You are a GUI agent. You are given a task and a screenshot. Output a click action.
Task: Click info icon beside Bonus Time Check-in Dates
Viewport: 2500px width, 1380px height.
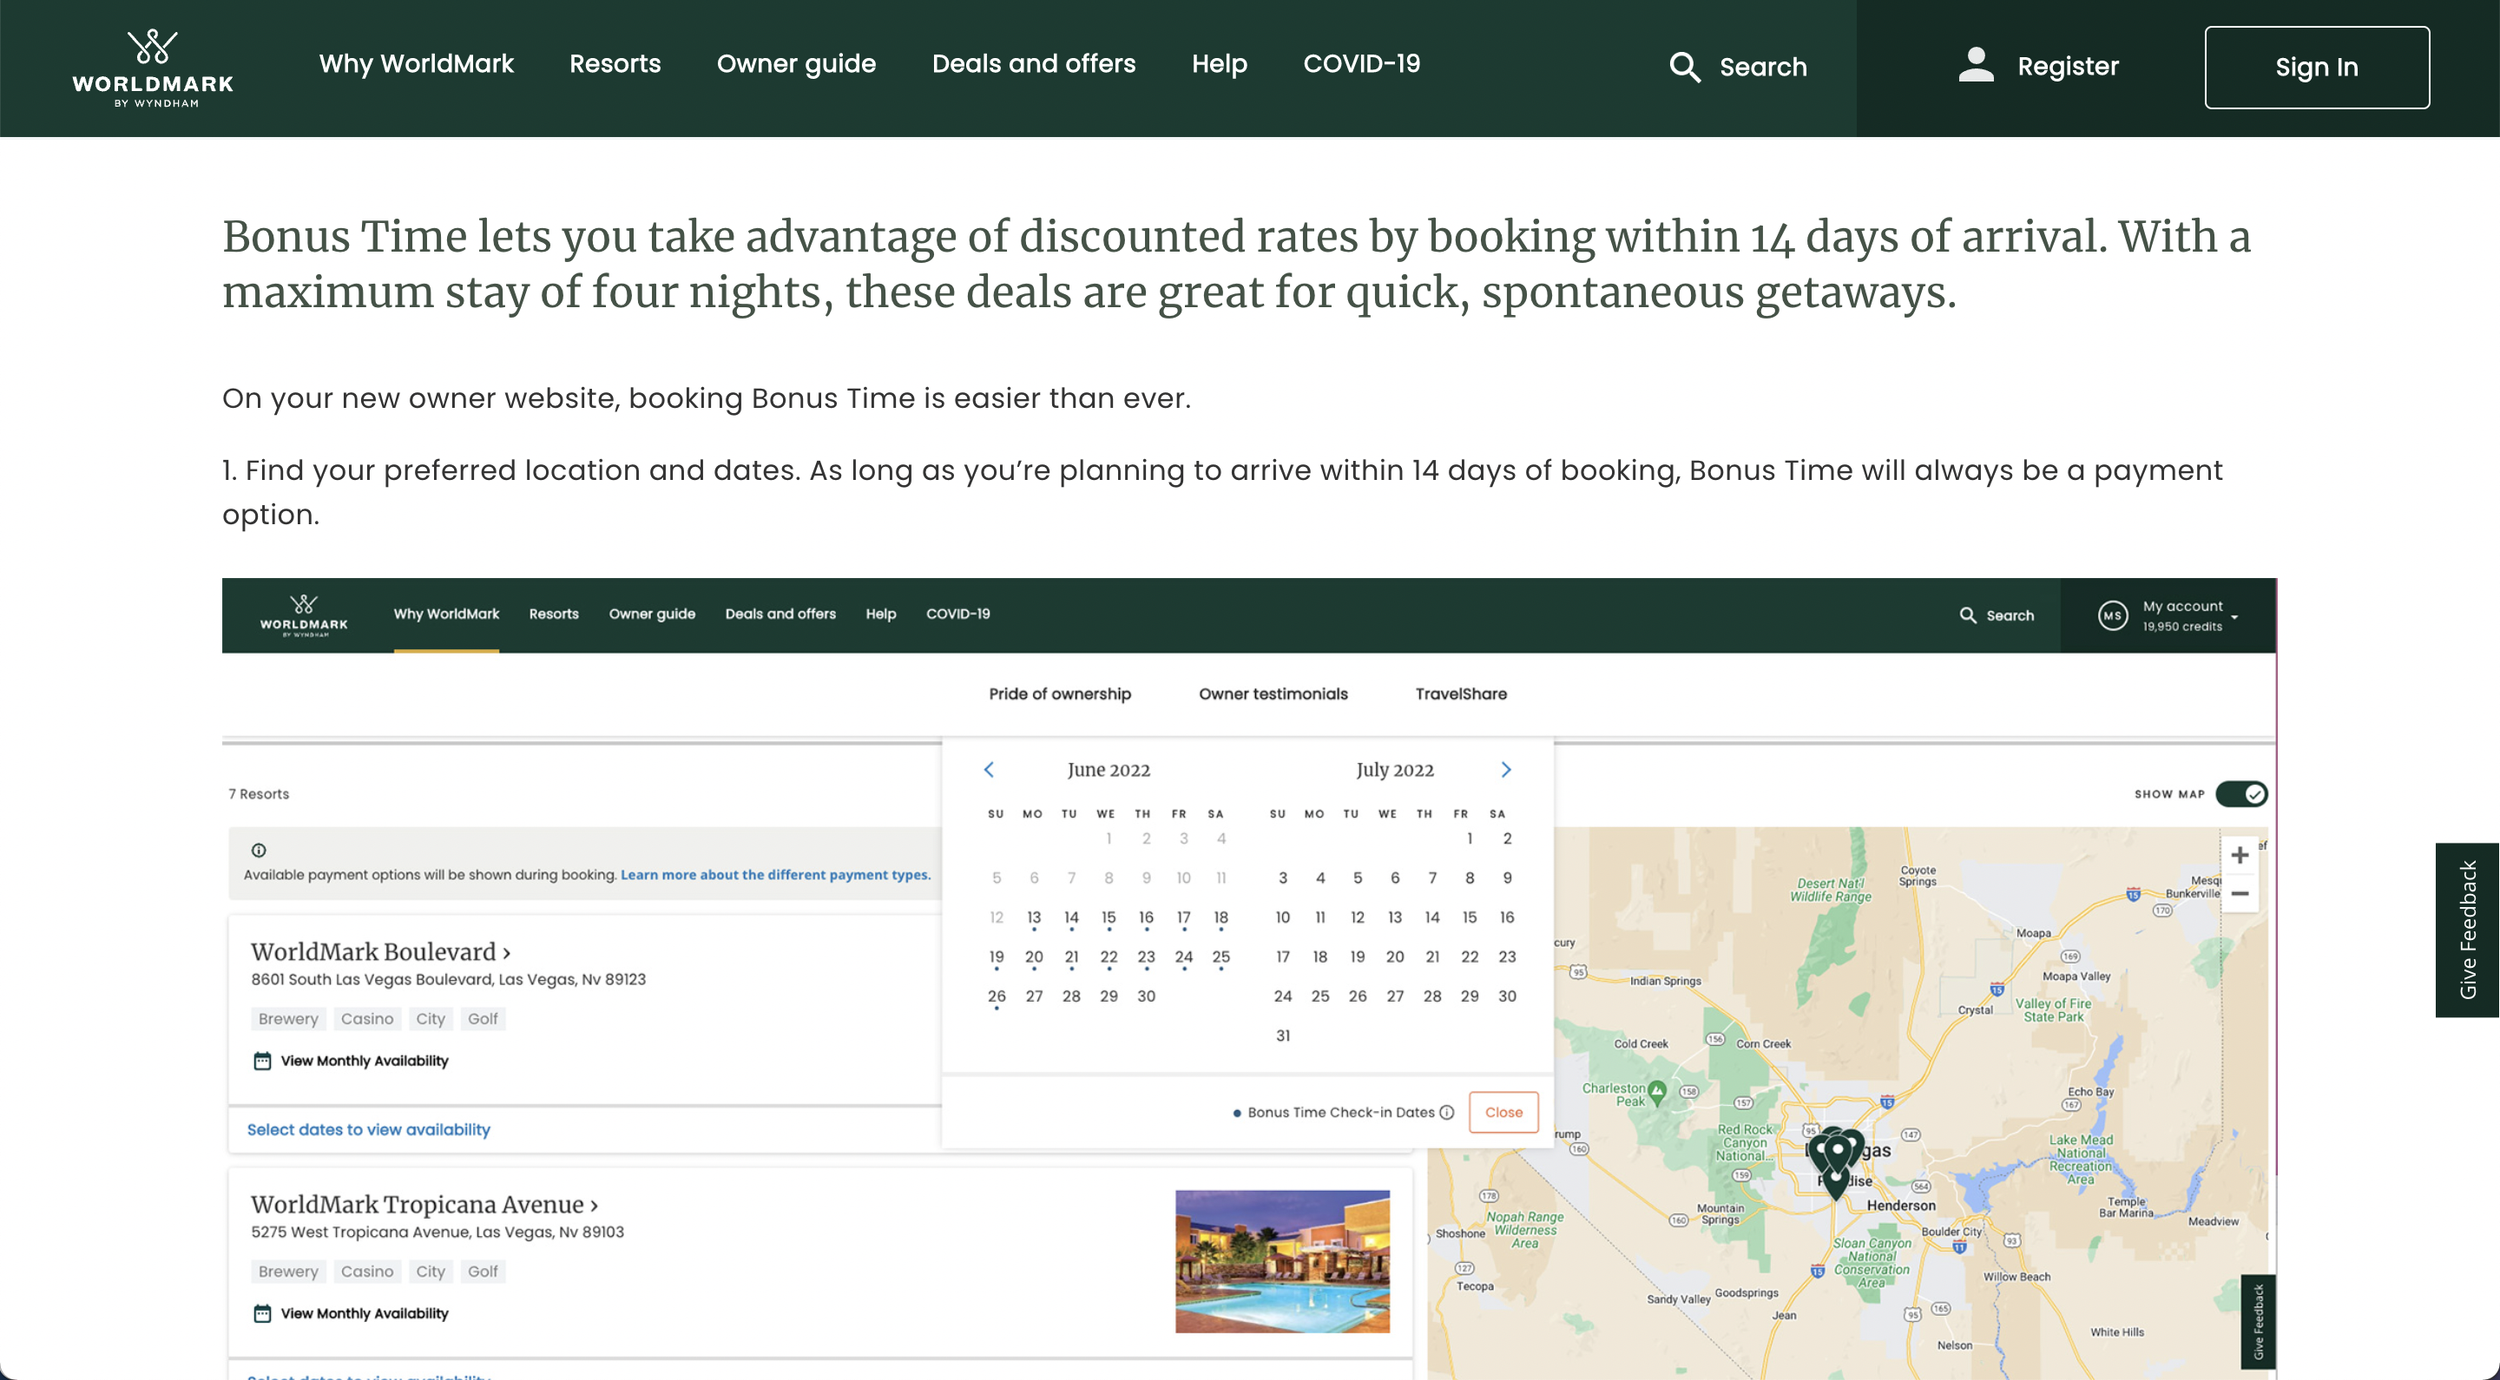tap(1447, 1112)
